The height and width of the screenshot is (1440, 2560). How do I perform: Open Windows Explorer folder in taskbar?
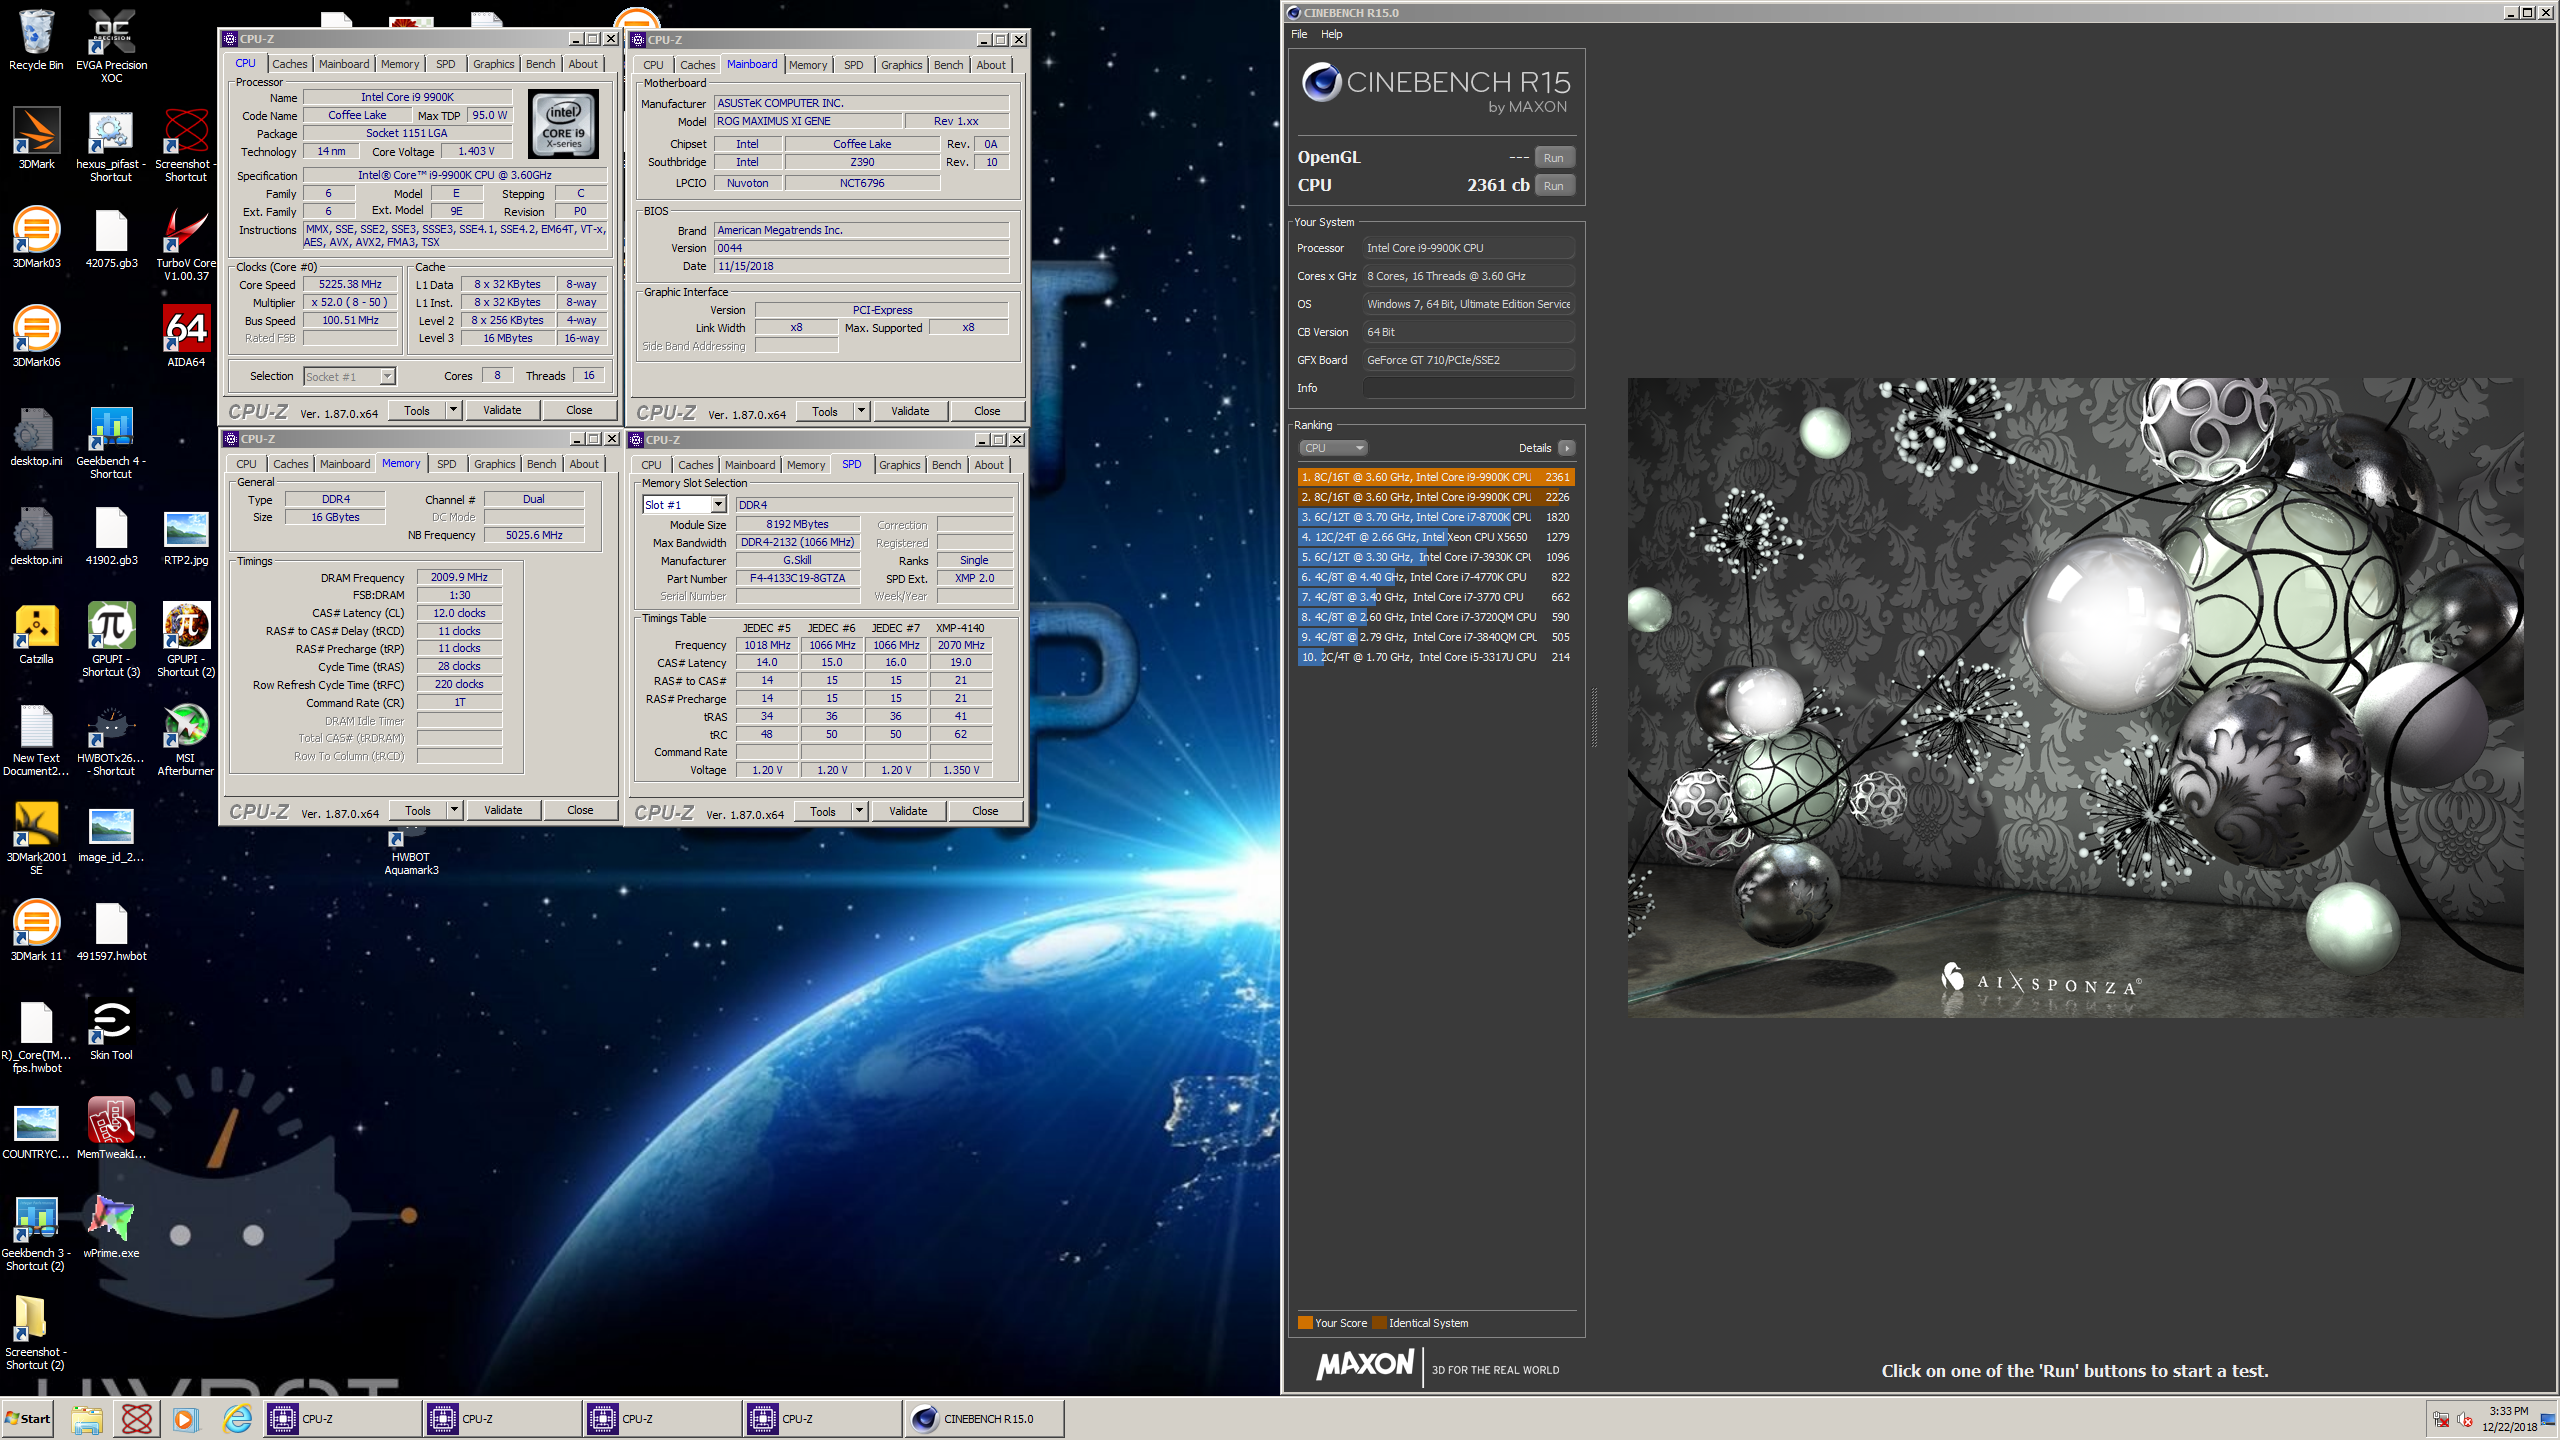pos(87,1418)
